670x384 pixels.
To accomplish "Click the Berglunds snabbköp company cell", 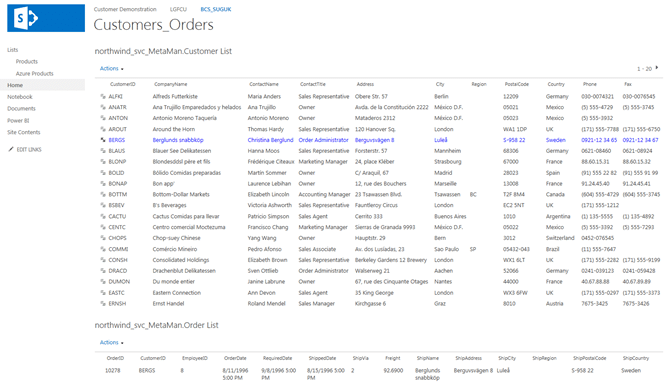I will pyautogui.click(x=178, y=140).
